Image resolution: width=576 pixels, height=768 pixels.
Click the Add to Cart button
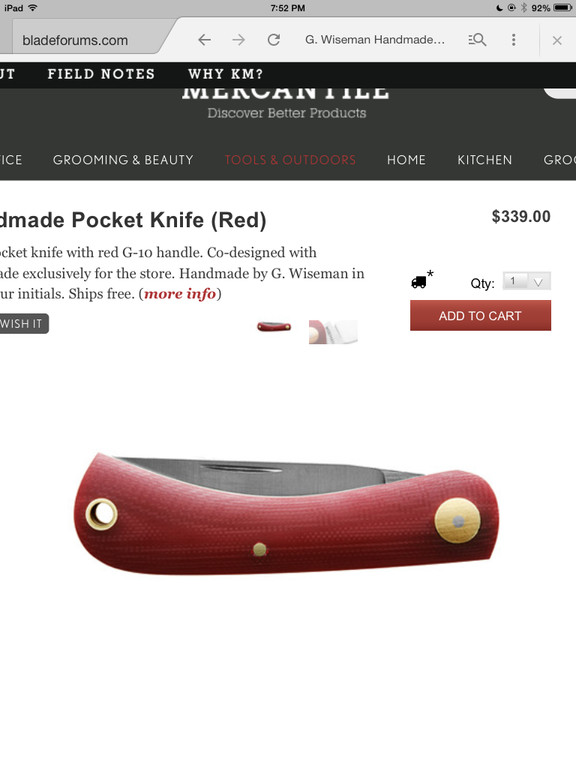click(x=480, y=315)
